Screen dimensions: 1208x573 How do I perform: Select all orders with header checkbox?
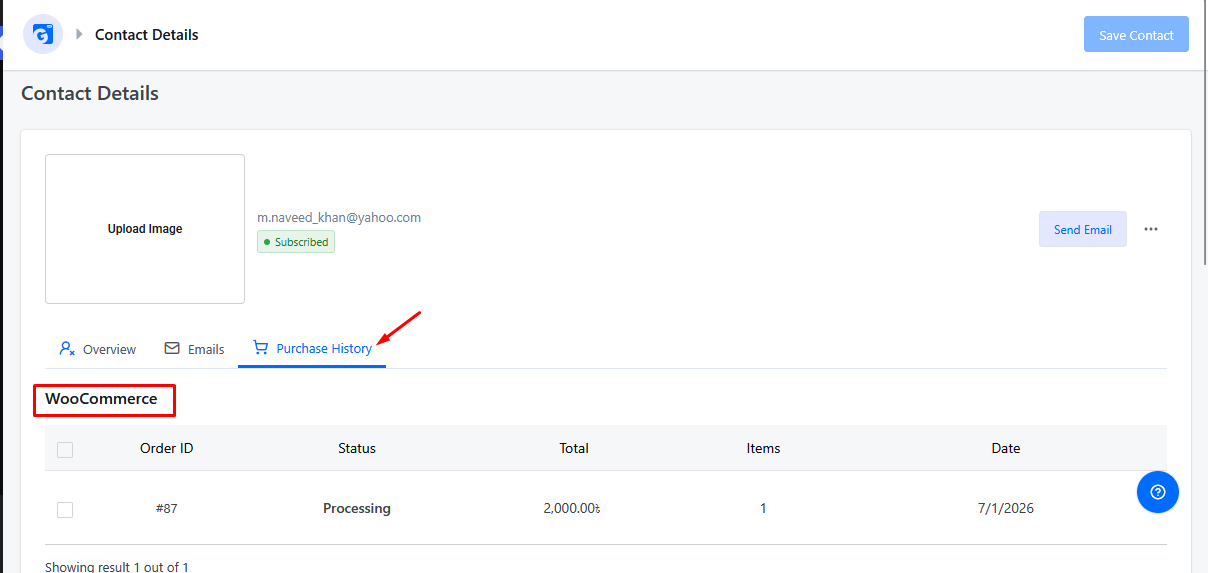point(65,450)
